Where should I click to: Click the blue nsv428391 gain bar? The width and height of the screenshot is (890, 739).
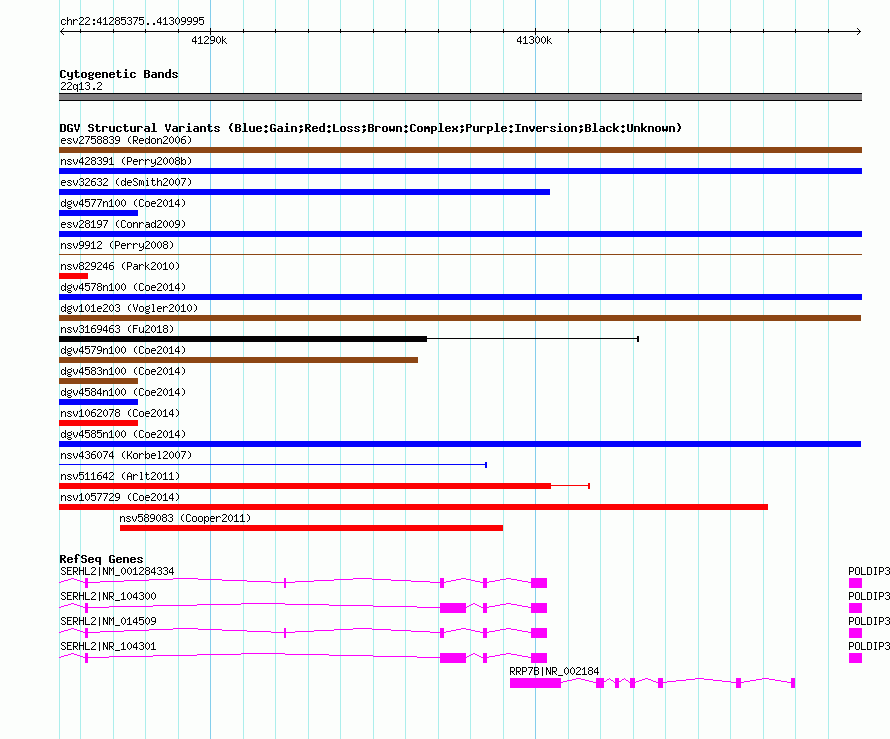pyautogui.click(x=460, y=171)
